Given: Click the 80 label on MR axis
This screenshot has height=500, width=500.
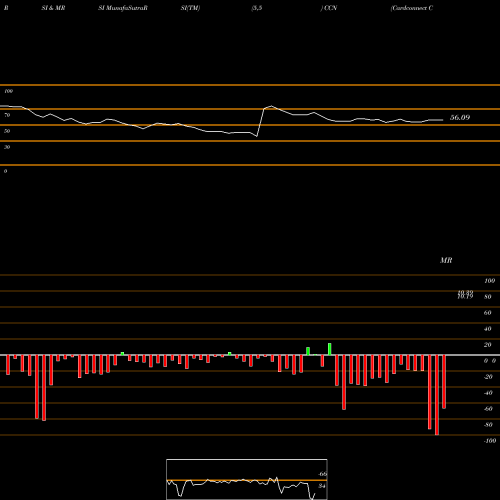Looking at the screenshot, I should pos(488,297).
